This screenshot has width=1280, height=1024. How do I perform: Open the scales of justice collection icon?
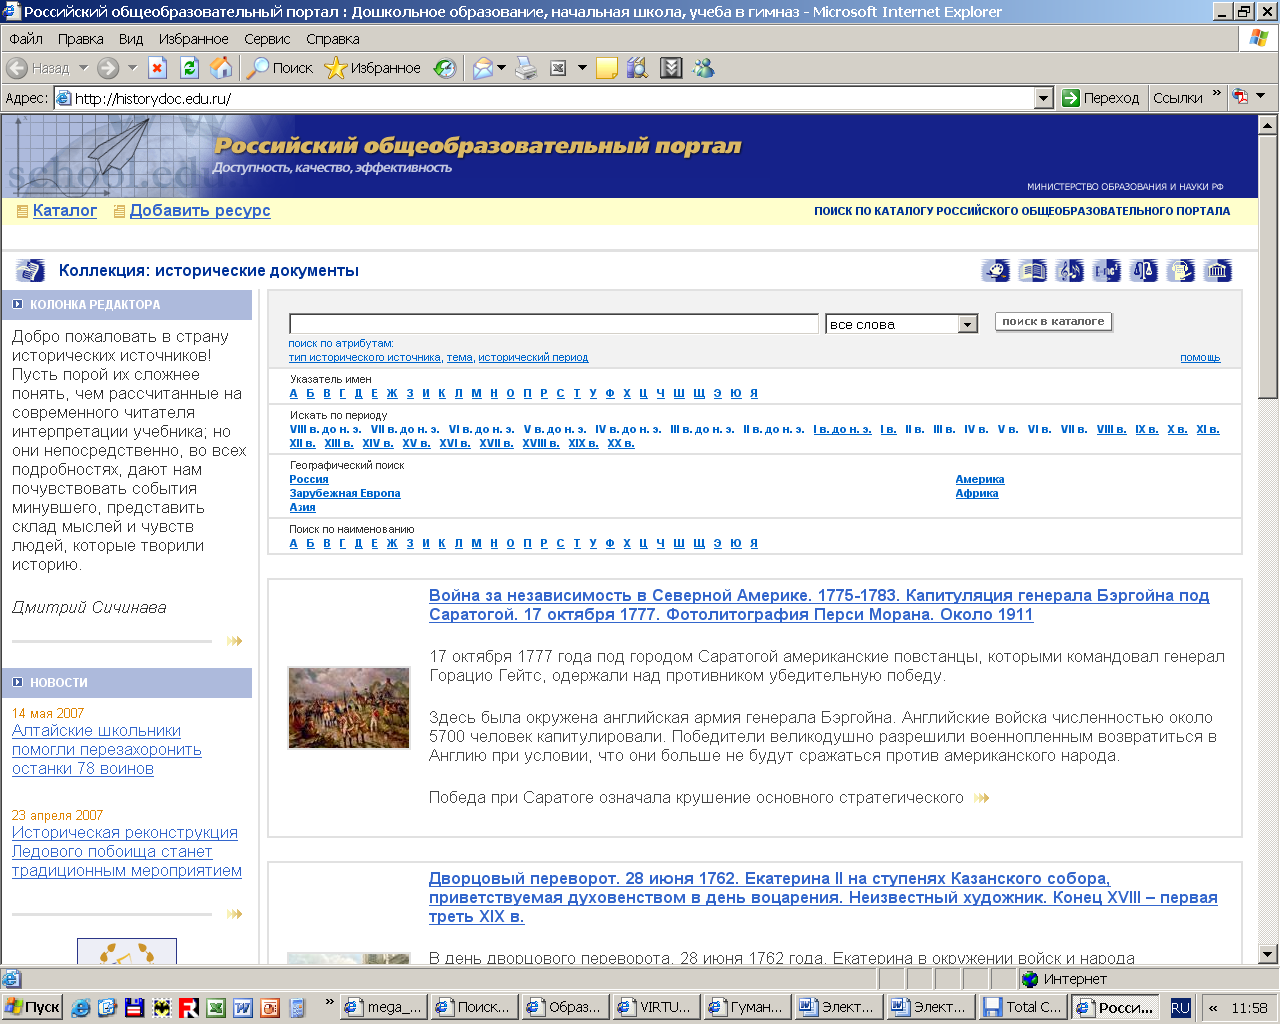click(x=1143, y=271)
